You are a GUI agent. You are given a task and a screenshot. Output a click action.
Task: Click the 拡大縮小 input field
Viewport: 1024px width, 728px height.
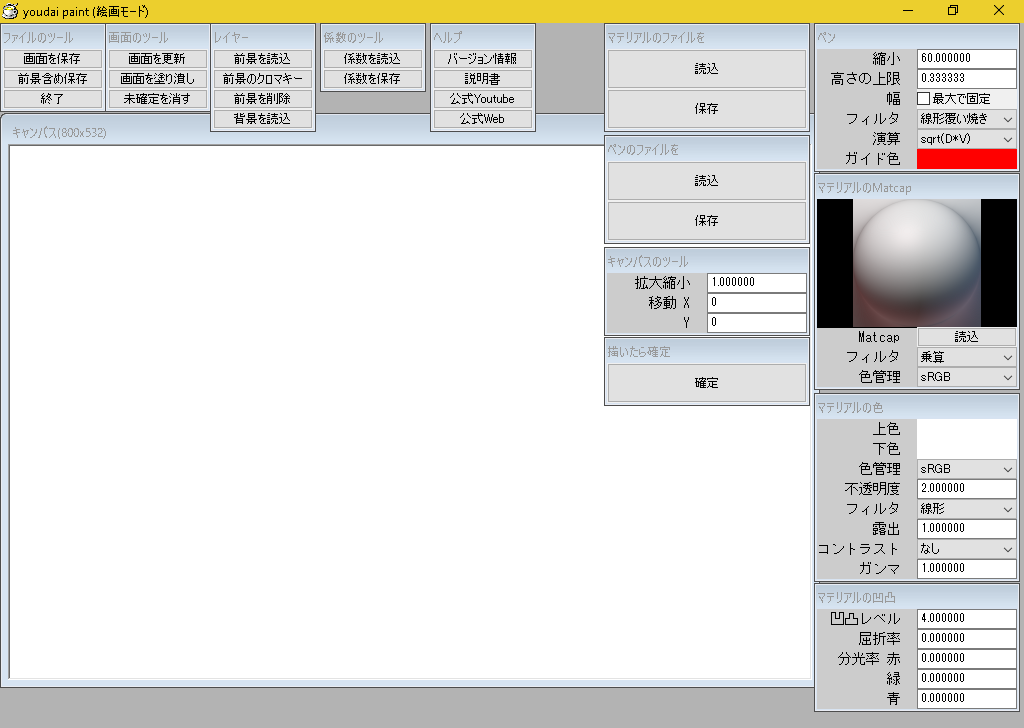click(756, 283)
